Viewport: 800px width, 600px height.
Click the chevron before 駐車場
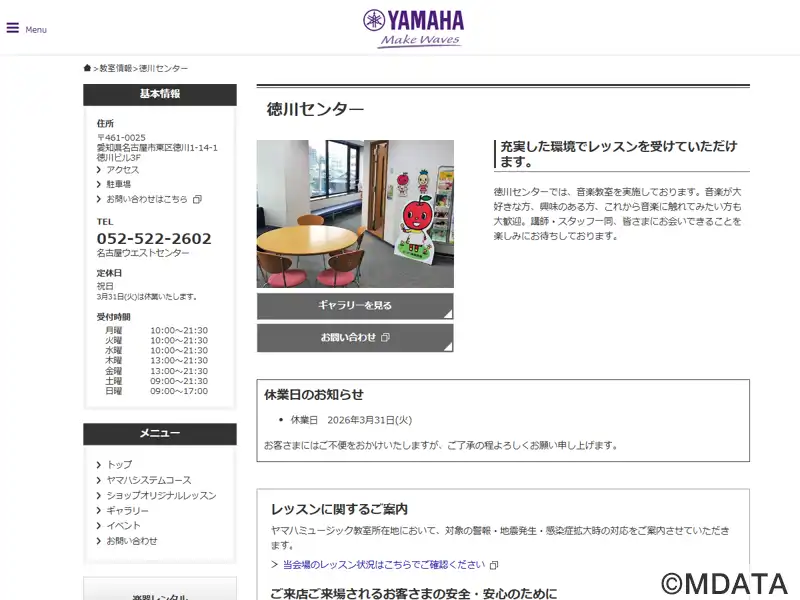coord(99,184)
